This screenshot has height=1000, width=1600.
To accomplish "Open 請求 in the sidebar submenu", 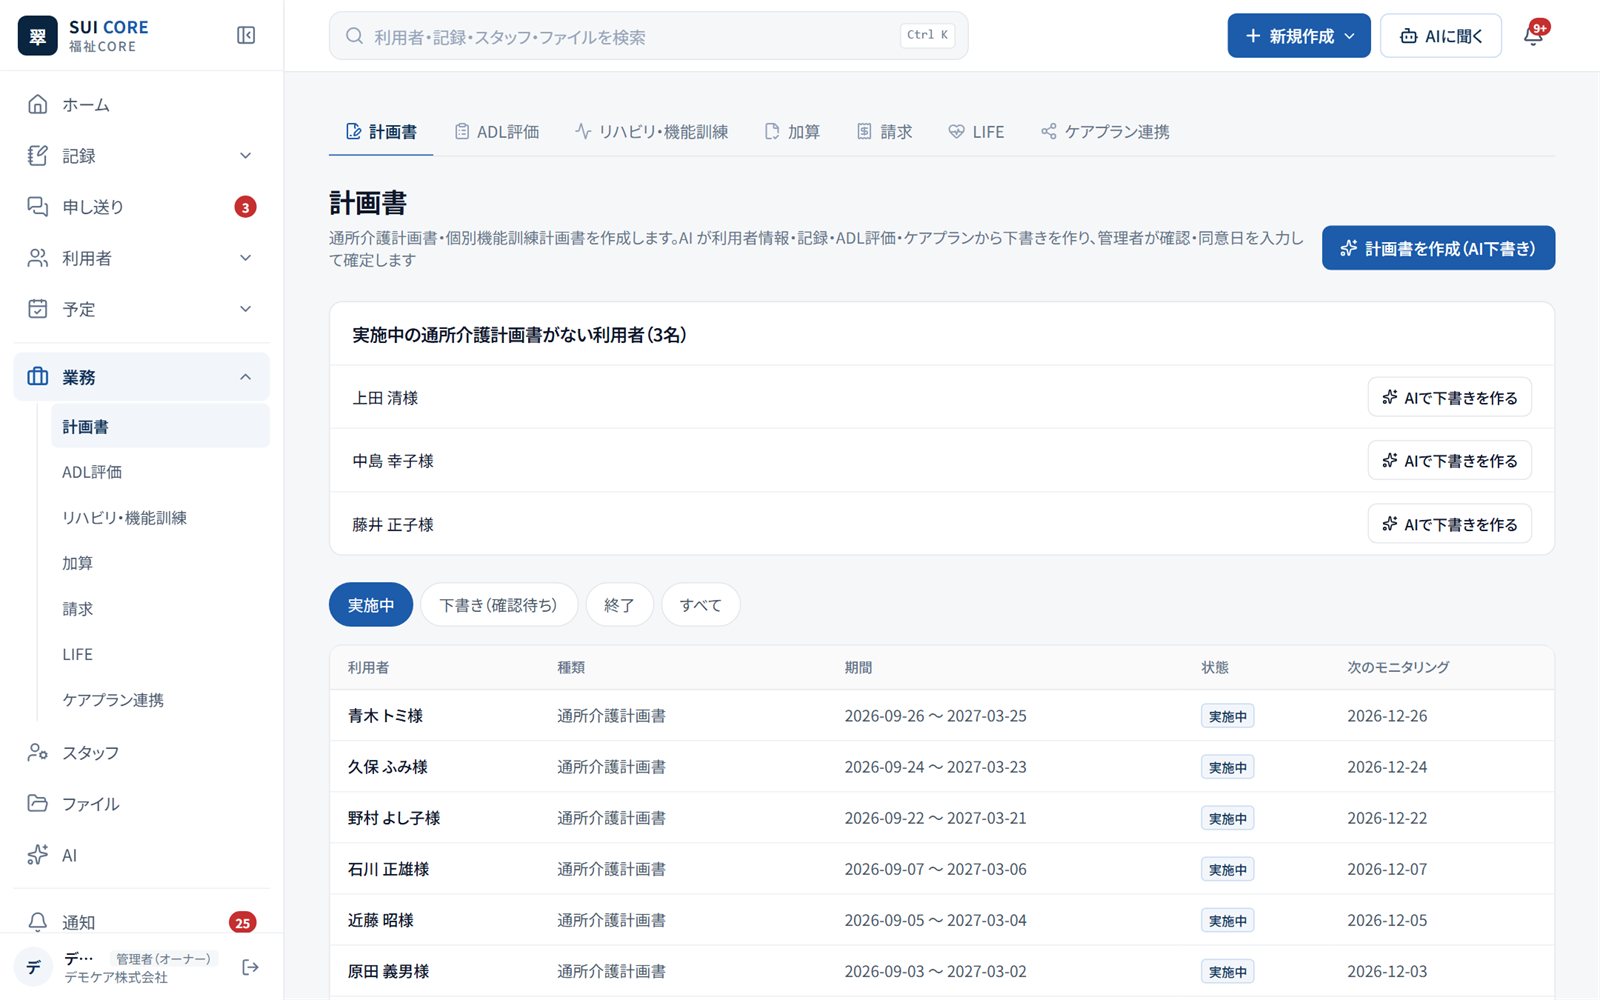I will click(x=161, y=608).
